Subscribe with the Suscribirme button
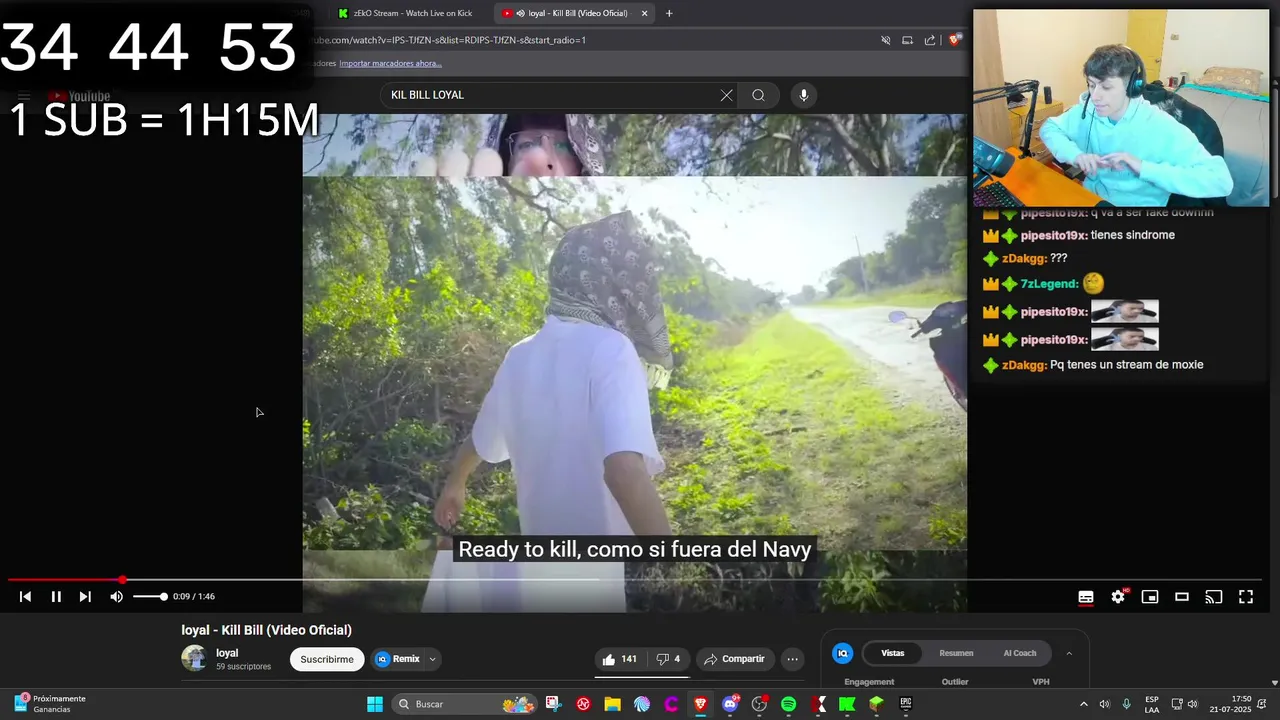The image size is (1280, 720). coord(327,659)
